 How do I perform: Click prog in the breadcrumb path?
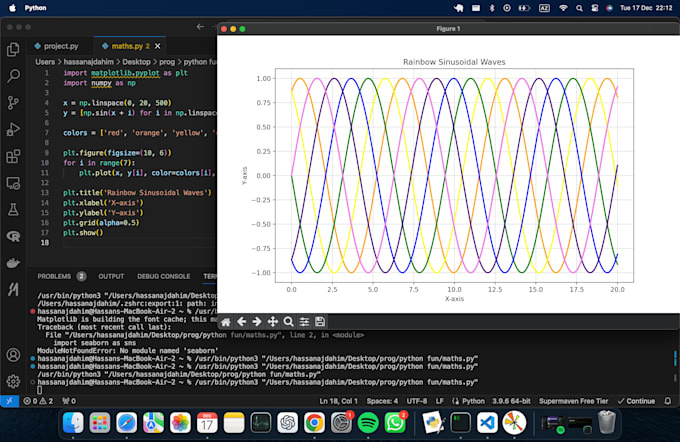pos(167,62)
